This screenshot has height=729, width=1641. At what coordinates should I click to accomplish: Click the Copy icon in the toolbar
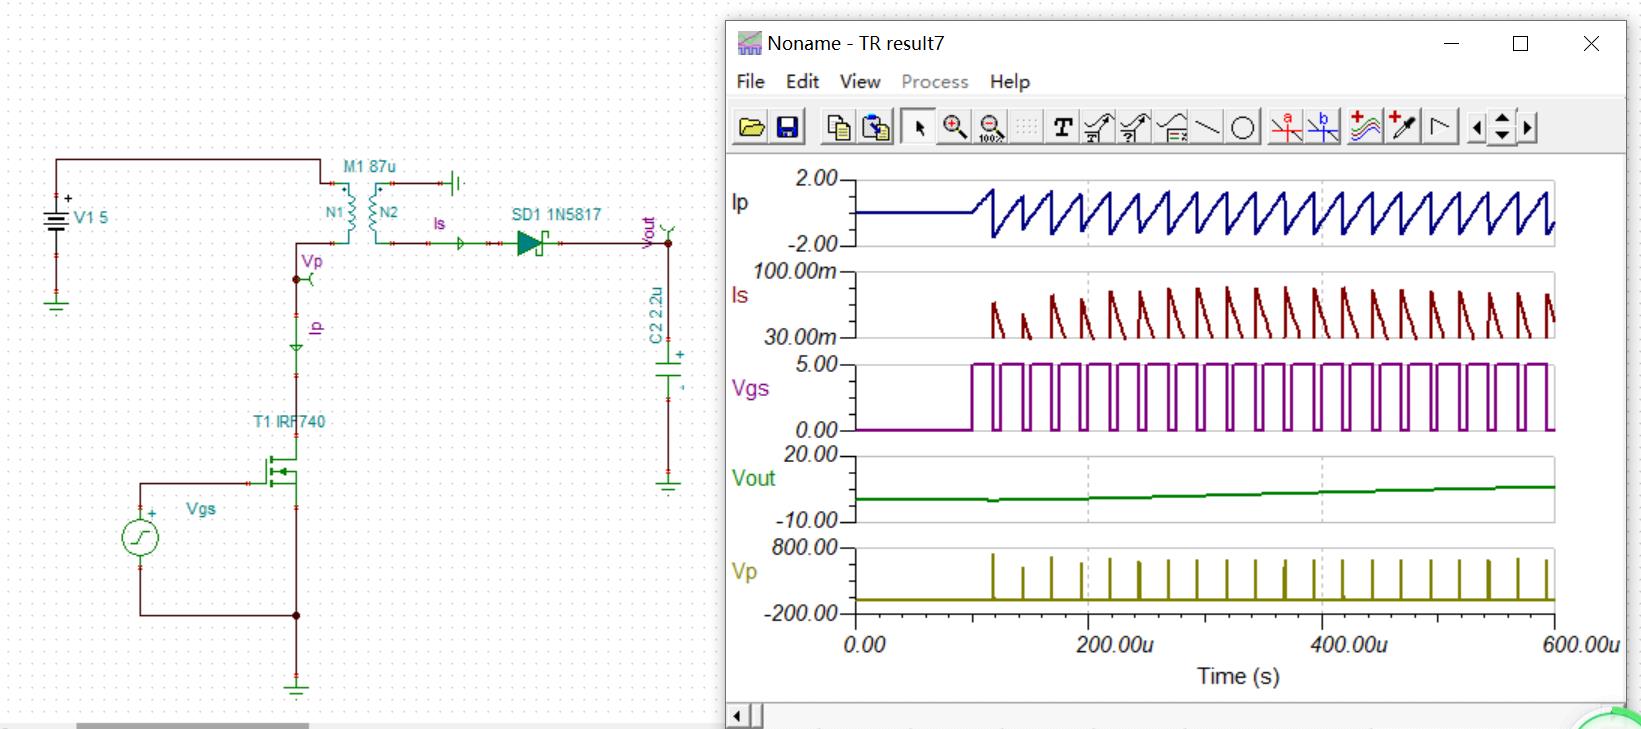click(x=838, y=127)
